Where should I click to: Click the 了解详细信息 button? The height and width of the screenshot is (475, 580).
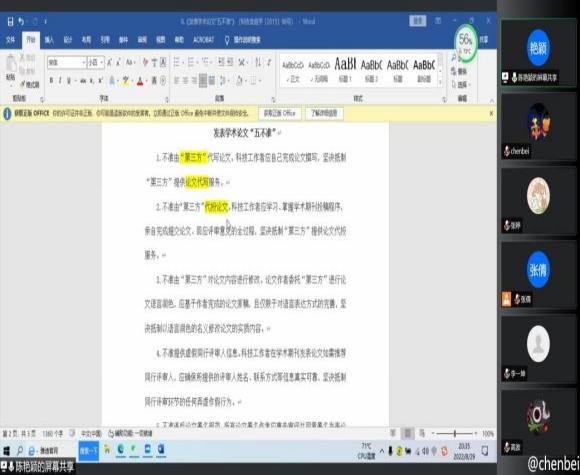[x=324, y=114]
